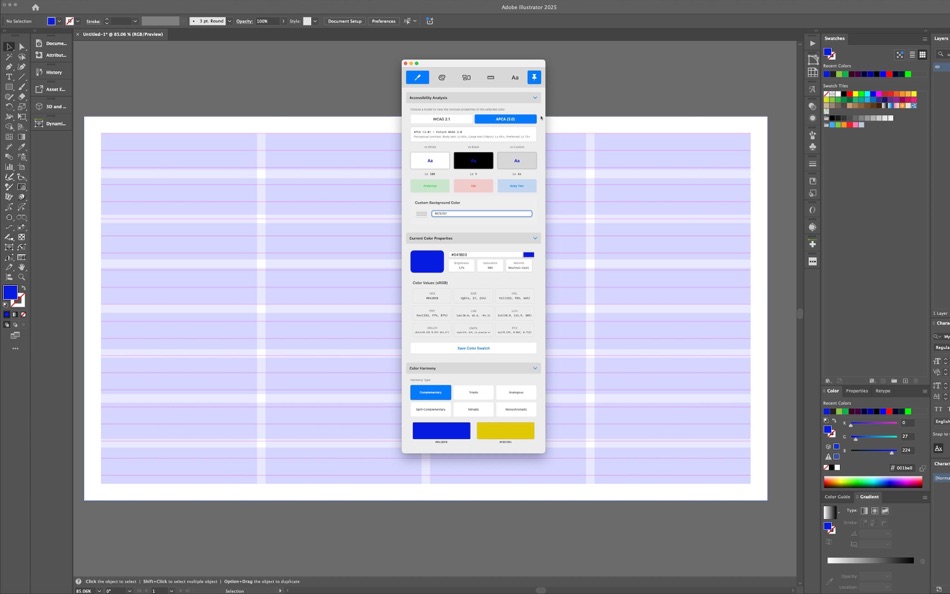Click the Custom Background Color hex field

482,213
